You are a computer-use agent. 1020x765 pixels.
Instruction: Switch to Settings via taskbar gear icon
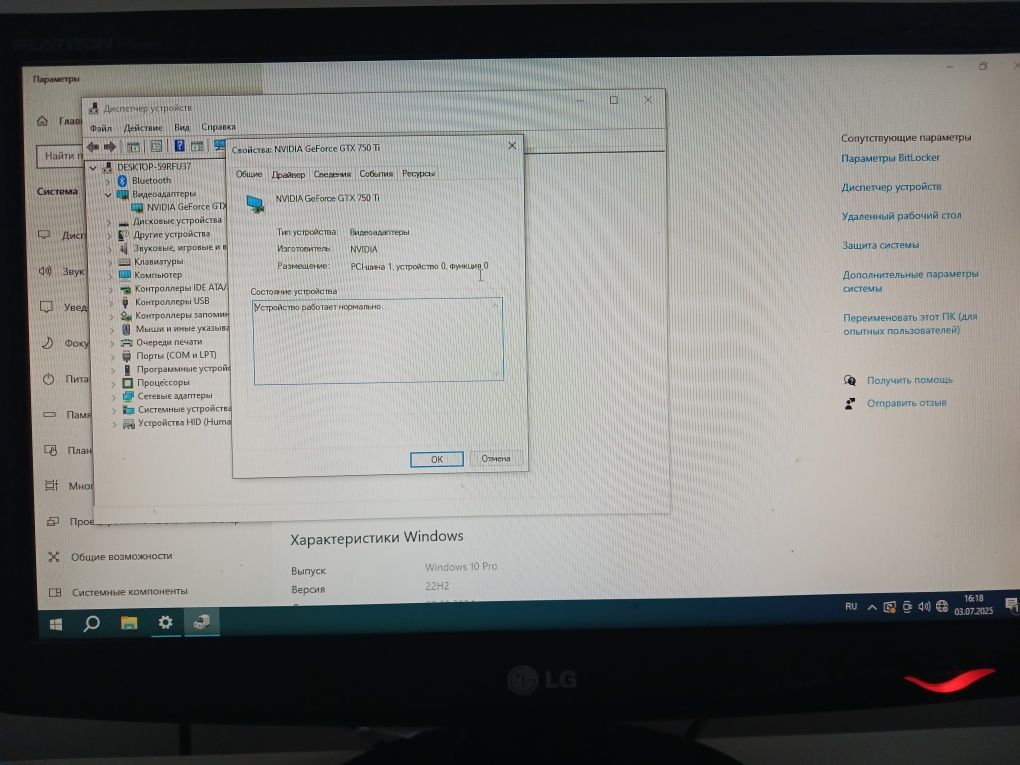coord(165,623)
